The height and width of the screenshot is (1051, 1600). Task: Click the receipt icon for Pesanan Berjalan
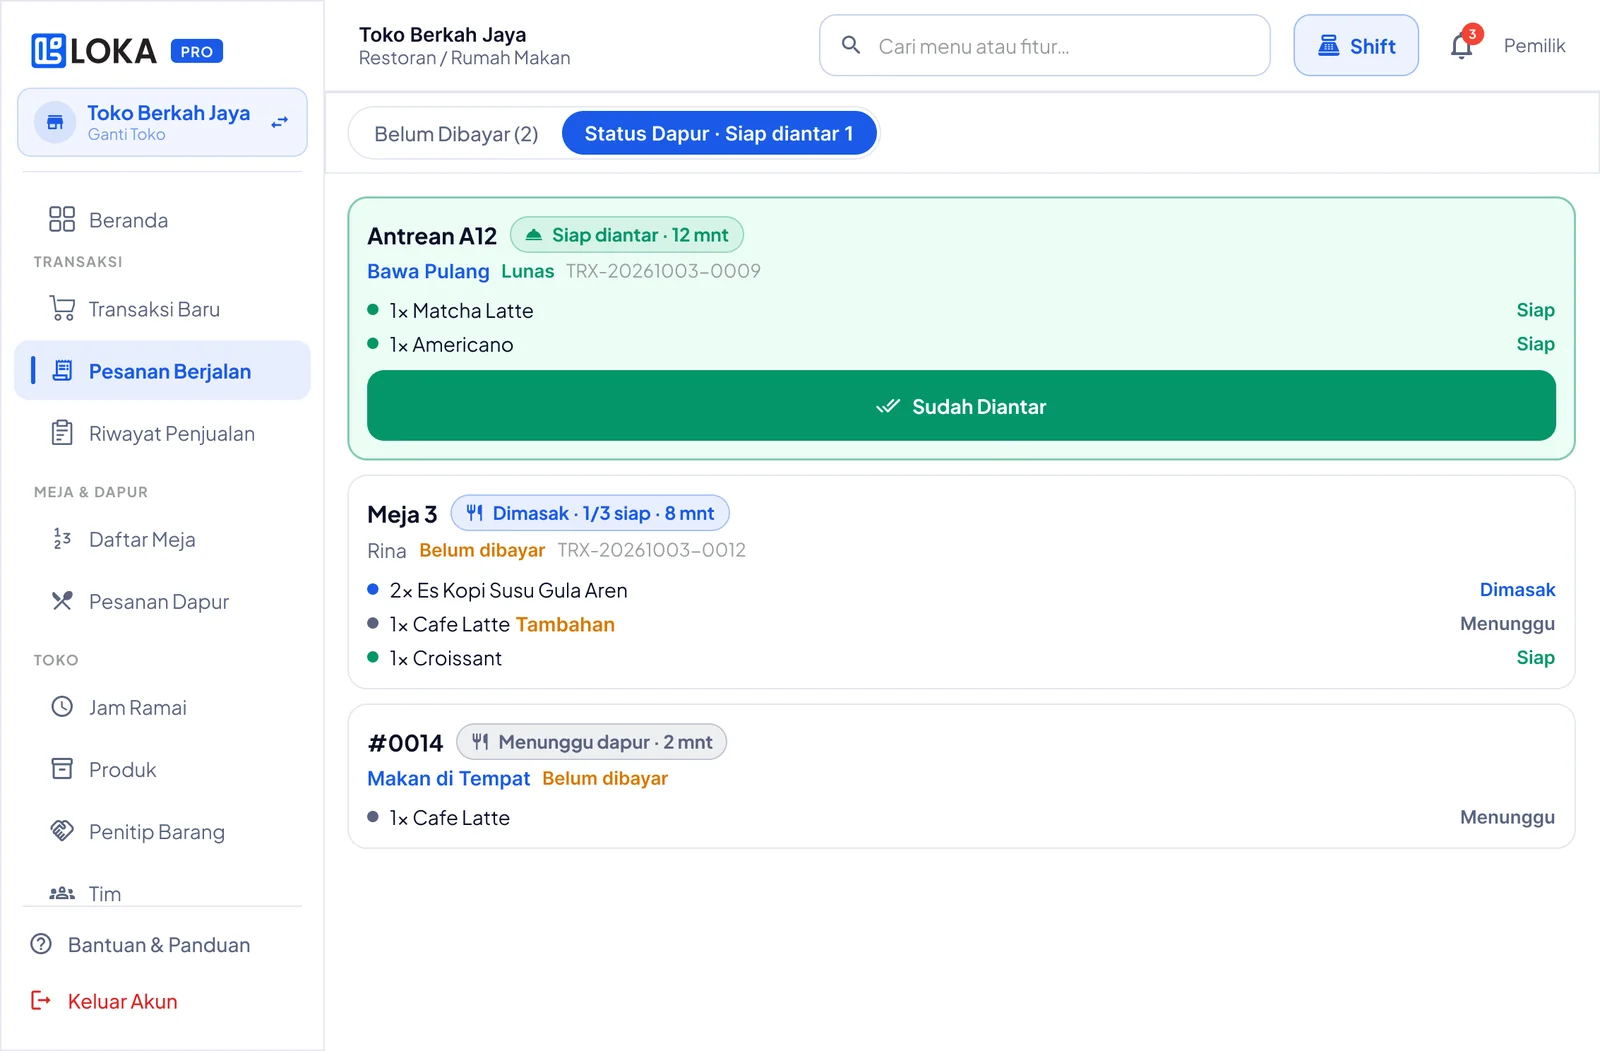62,371
